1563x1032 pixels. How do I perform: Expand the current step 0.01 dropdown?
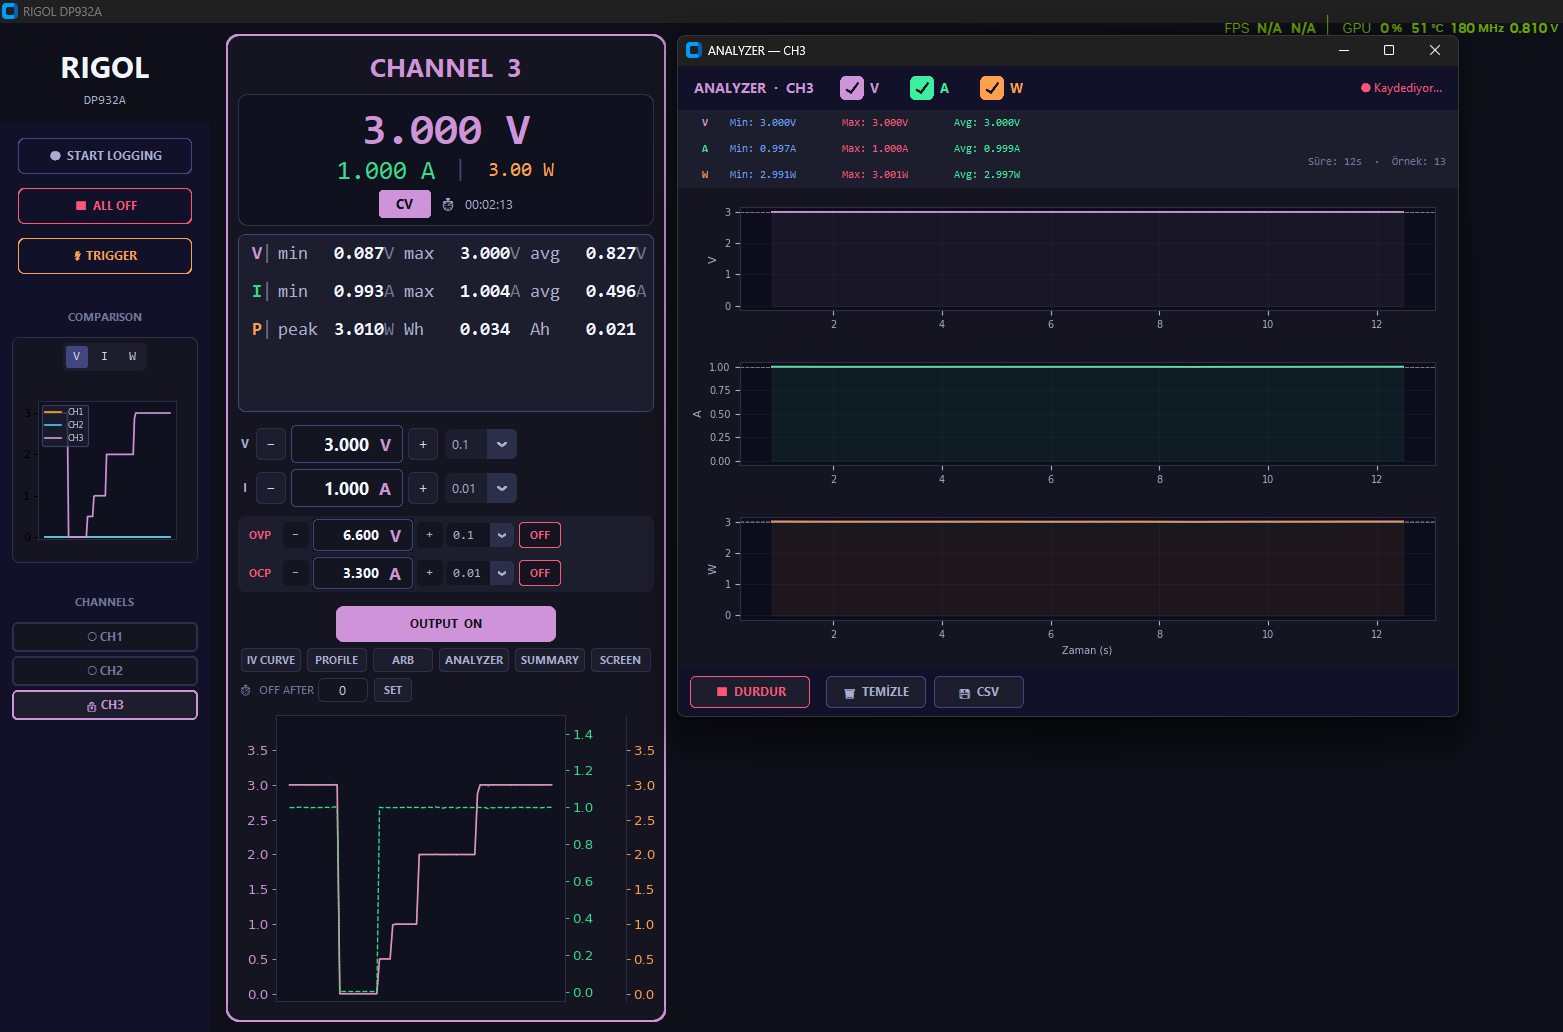point(502,488)
